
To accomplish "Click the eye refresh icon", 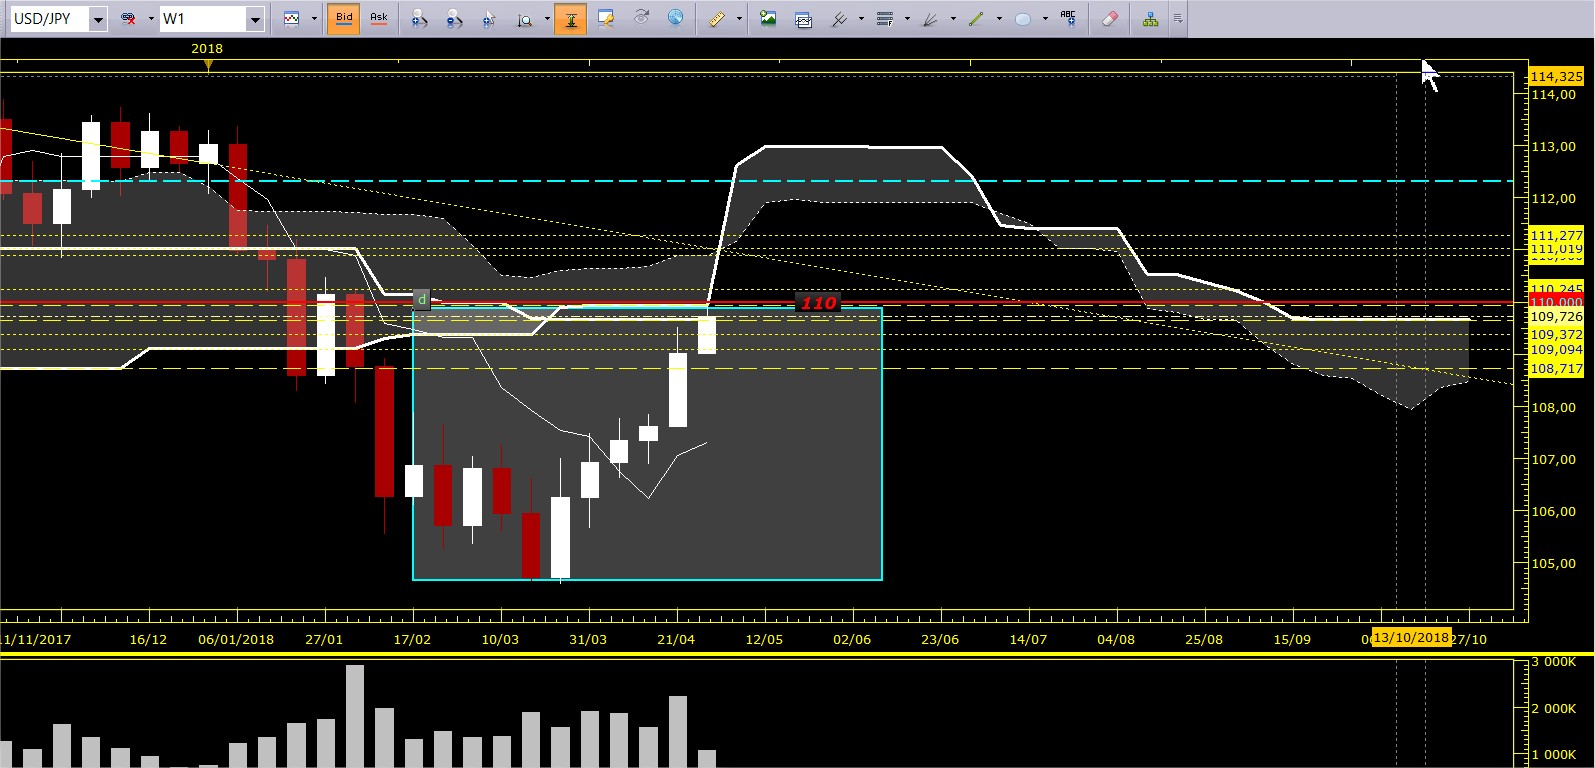I will pos(641,19).
